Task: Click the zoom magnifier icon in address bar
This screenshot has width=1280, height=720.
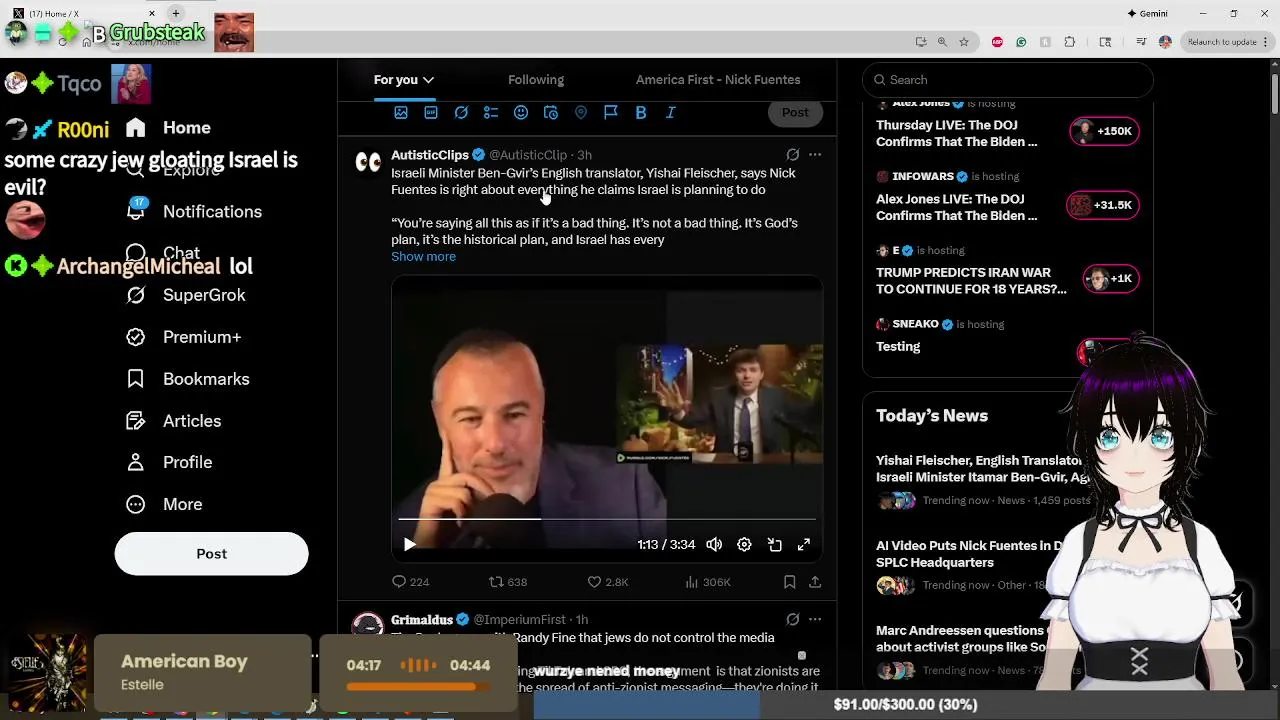Action: click(x=942, y=42)
